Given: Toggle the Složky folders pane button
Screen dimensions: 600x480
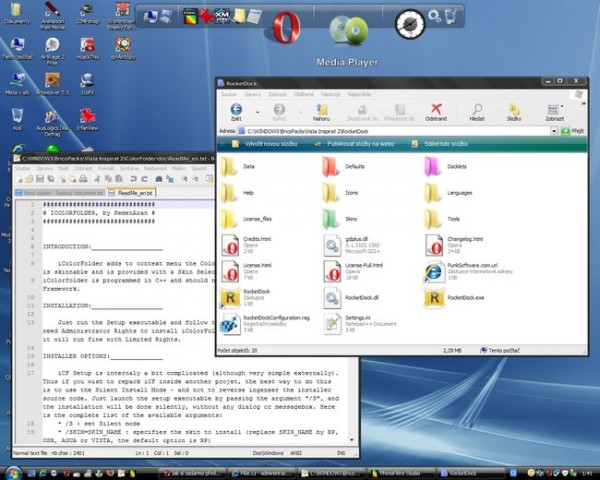Looking at the screenshot, I should tap(514, 113).
